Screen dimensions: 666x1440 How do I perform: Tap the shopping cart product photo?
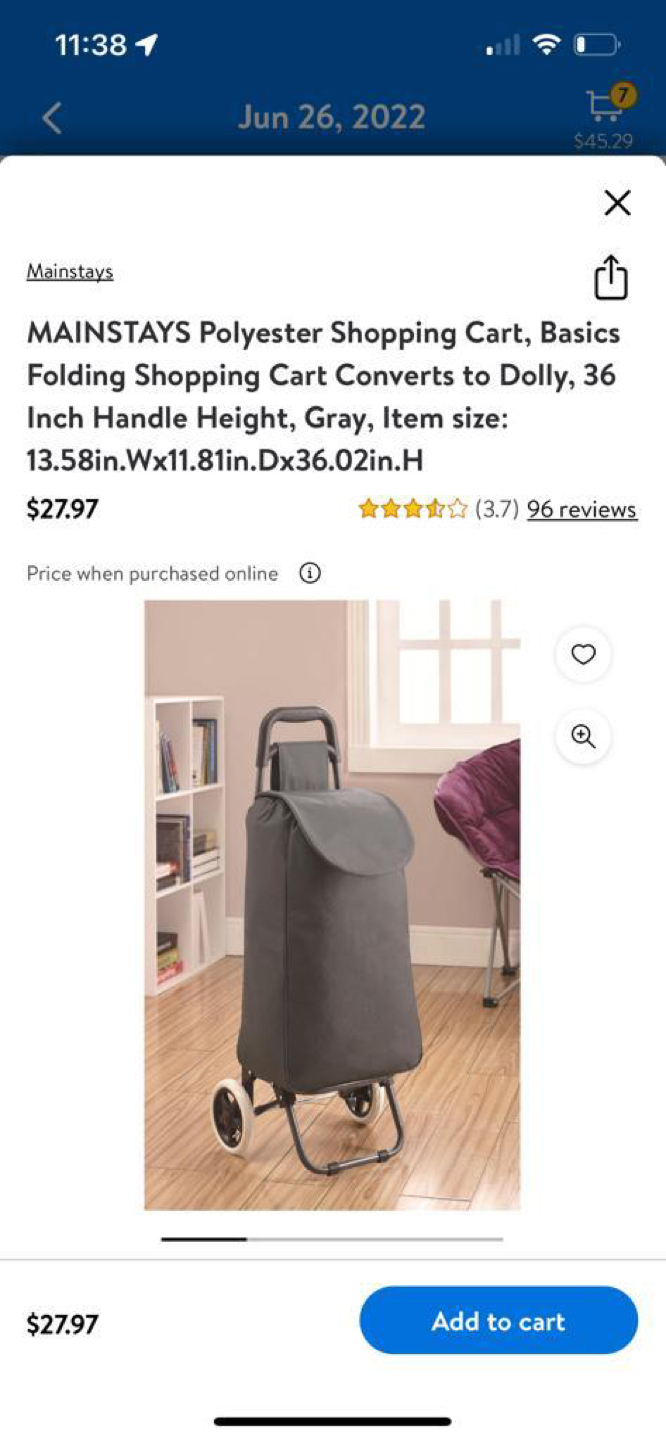[x=332, y=905]
